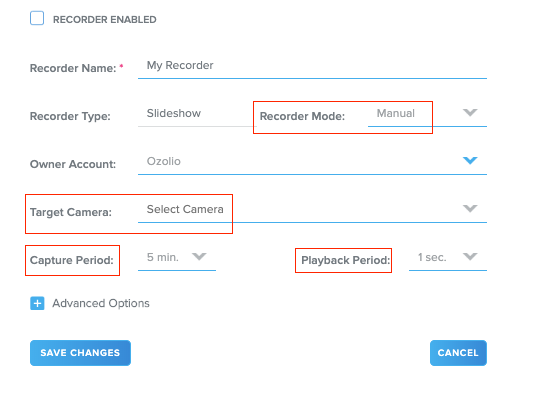547x408 pixels.
Task: Open the 1 sec. playback dropdown
Action: click(x=448, y=258)
